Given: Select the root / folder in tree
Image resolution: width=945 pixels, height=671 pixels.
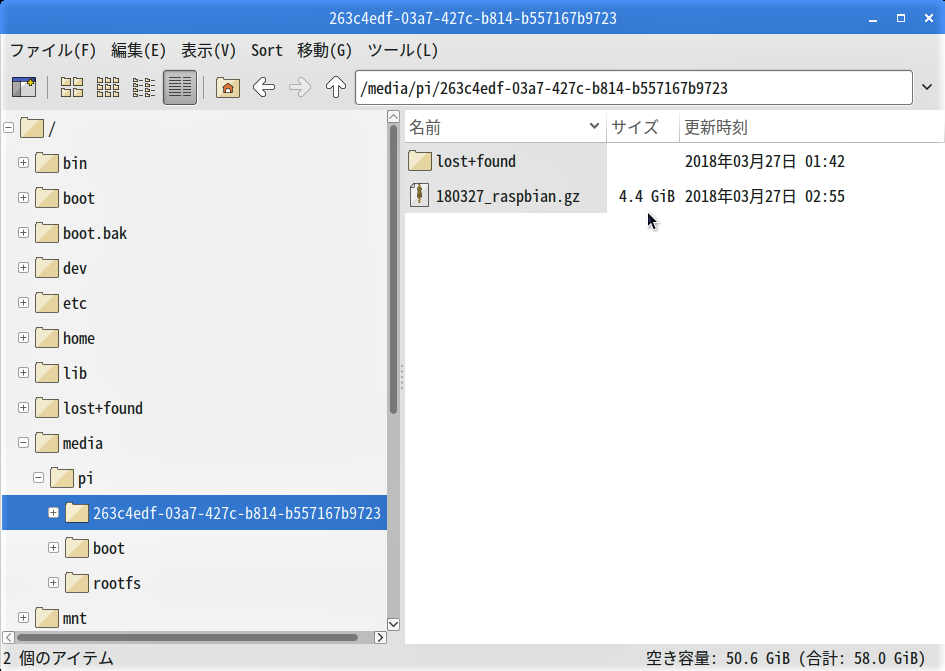Looking at the screenshot, I should click(x=38, y=128).
